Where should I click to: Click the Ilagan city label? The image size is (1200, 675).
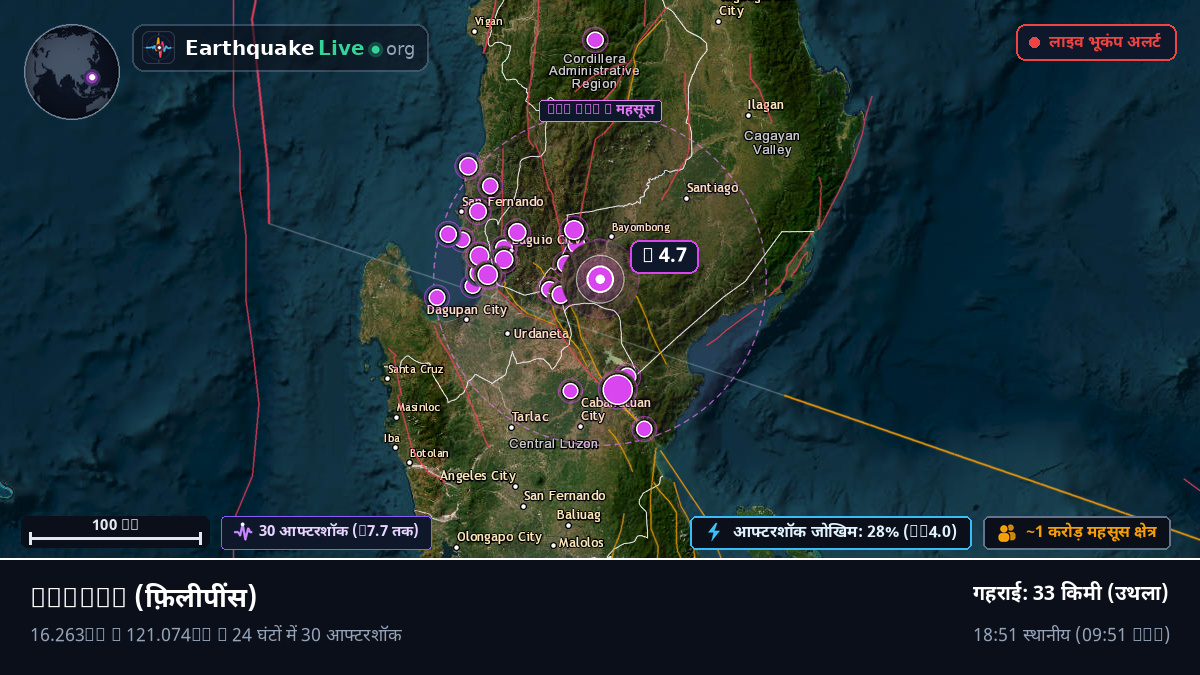766,105
